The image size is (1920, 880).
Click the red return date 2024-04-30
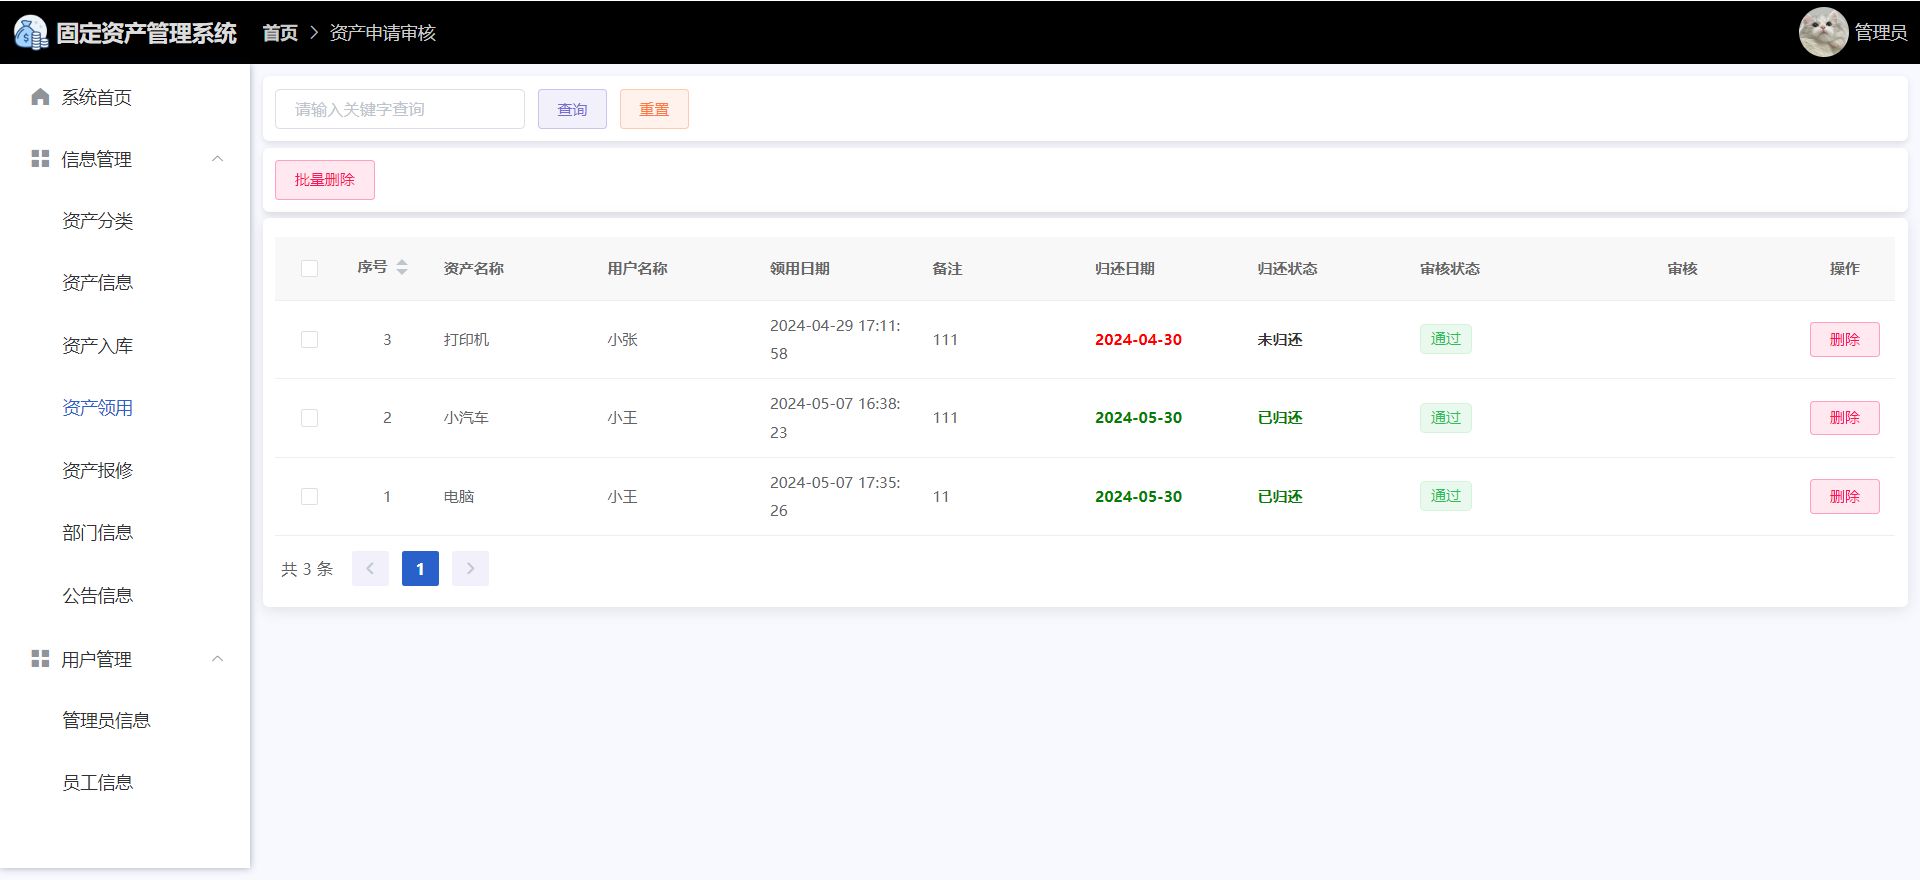click(x=1138, y=340)
